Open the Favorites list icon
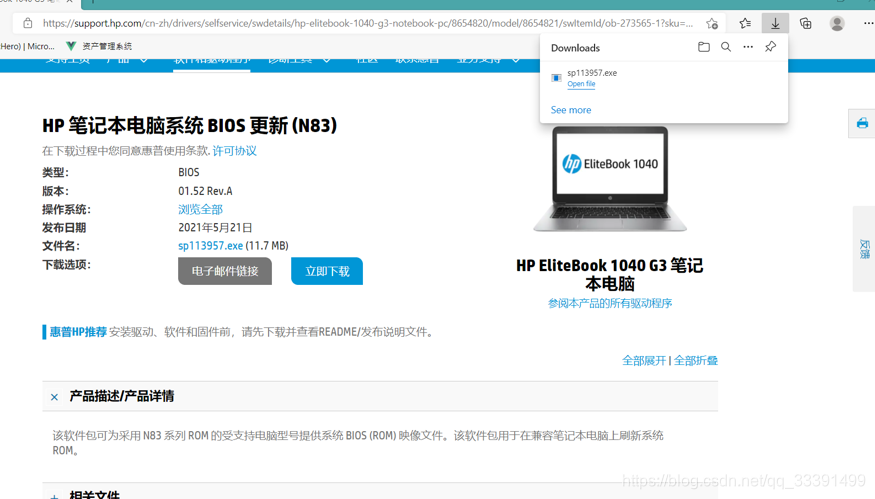This screenshot has height=499, width=875. 745,23
